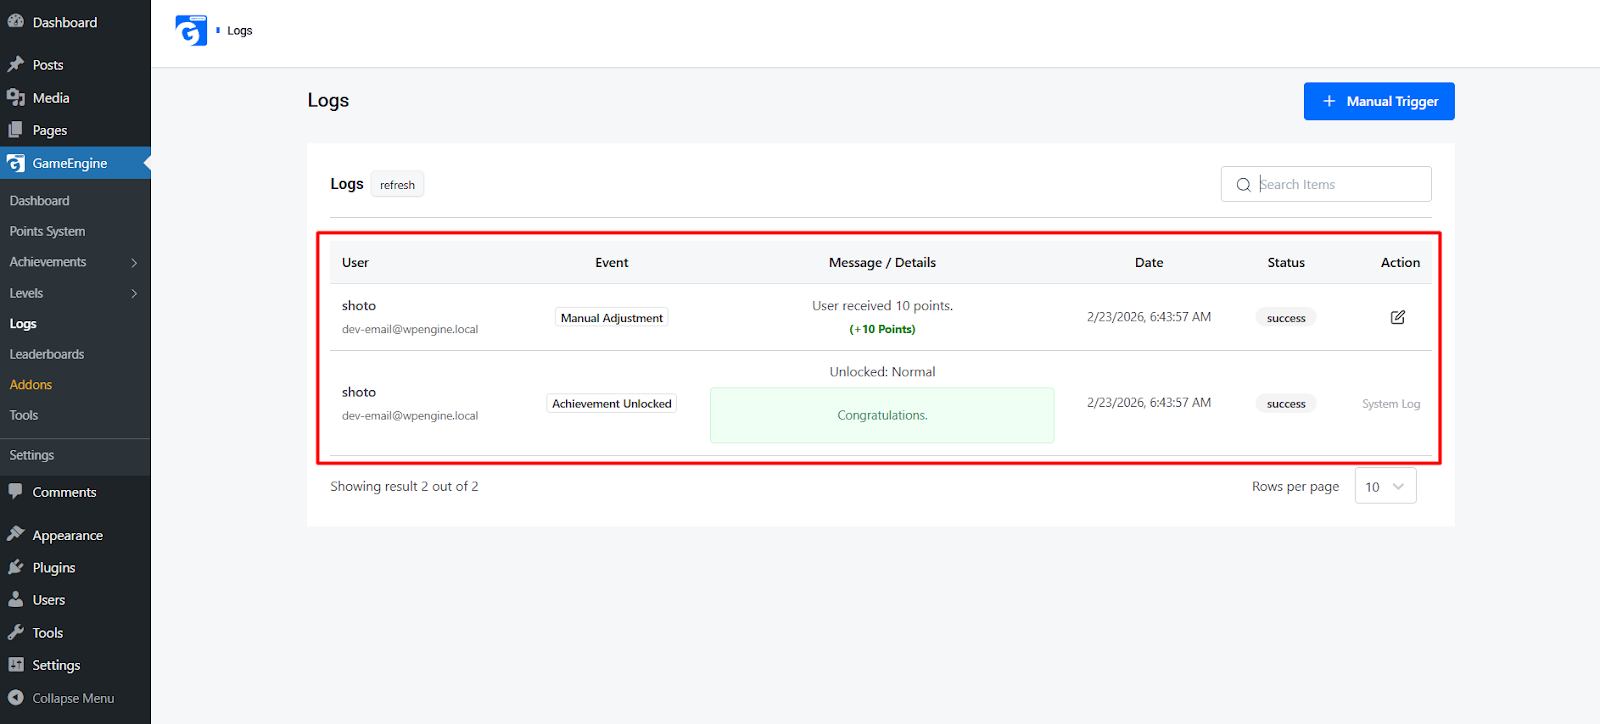Click the Unlocked: Normal message text
The image size is (1600, 724).
tap(882, 372)
